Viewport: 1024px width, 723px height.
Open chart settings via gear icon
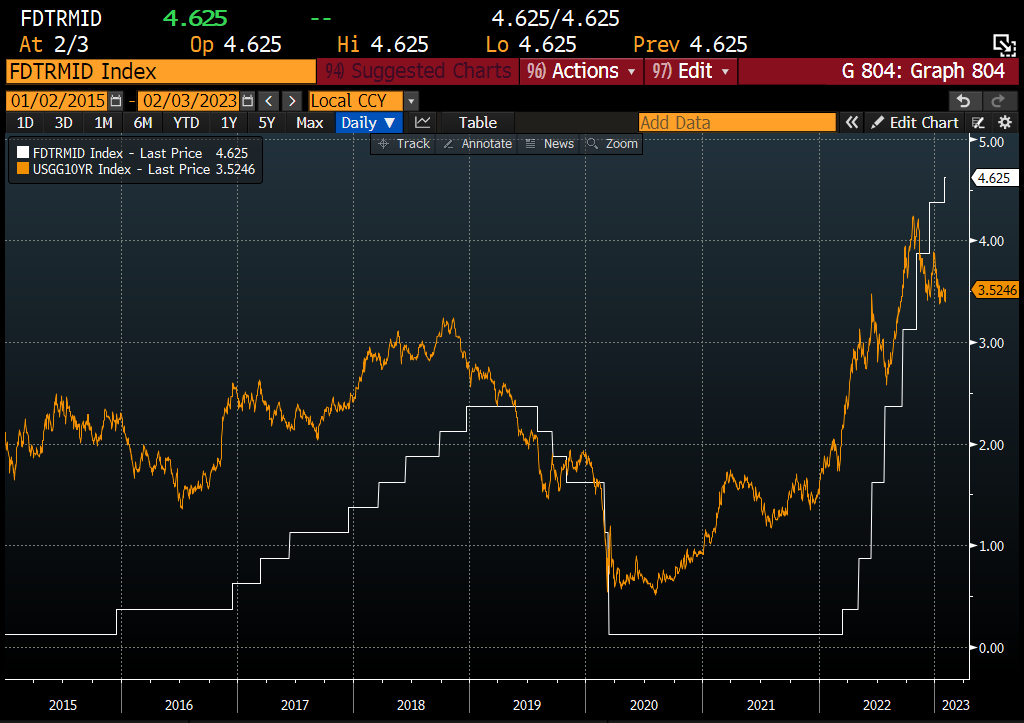[1005, 122]
